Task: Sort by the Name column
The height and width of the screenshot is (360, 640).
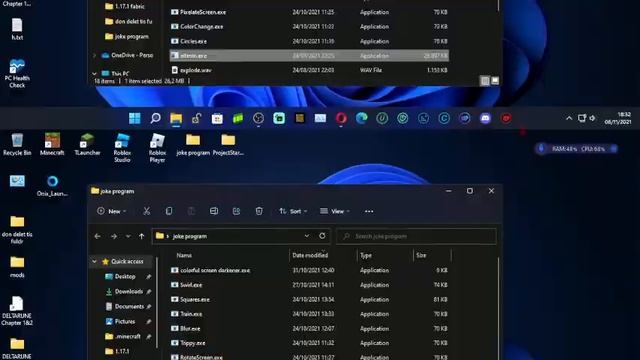Action: [x=184, y=256]
